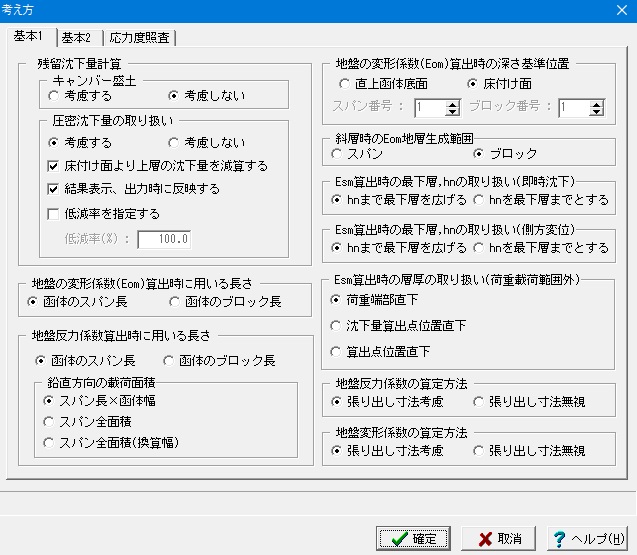Select 考慮しない under キャンバー盛土

pyautogui.click(x=206, y=96)
